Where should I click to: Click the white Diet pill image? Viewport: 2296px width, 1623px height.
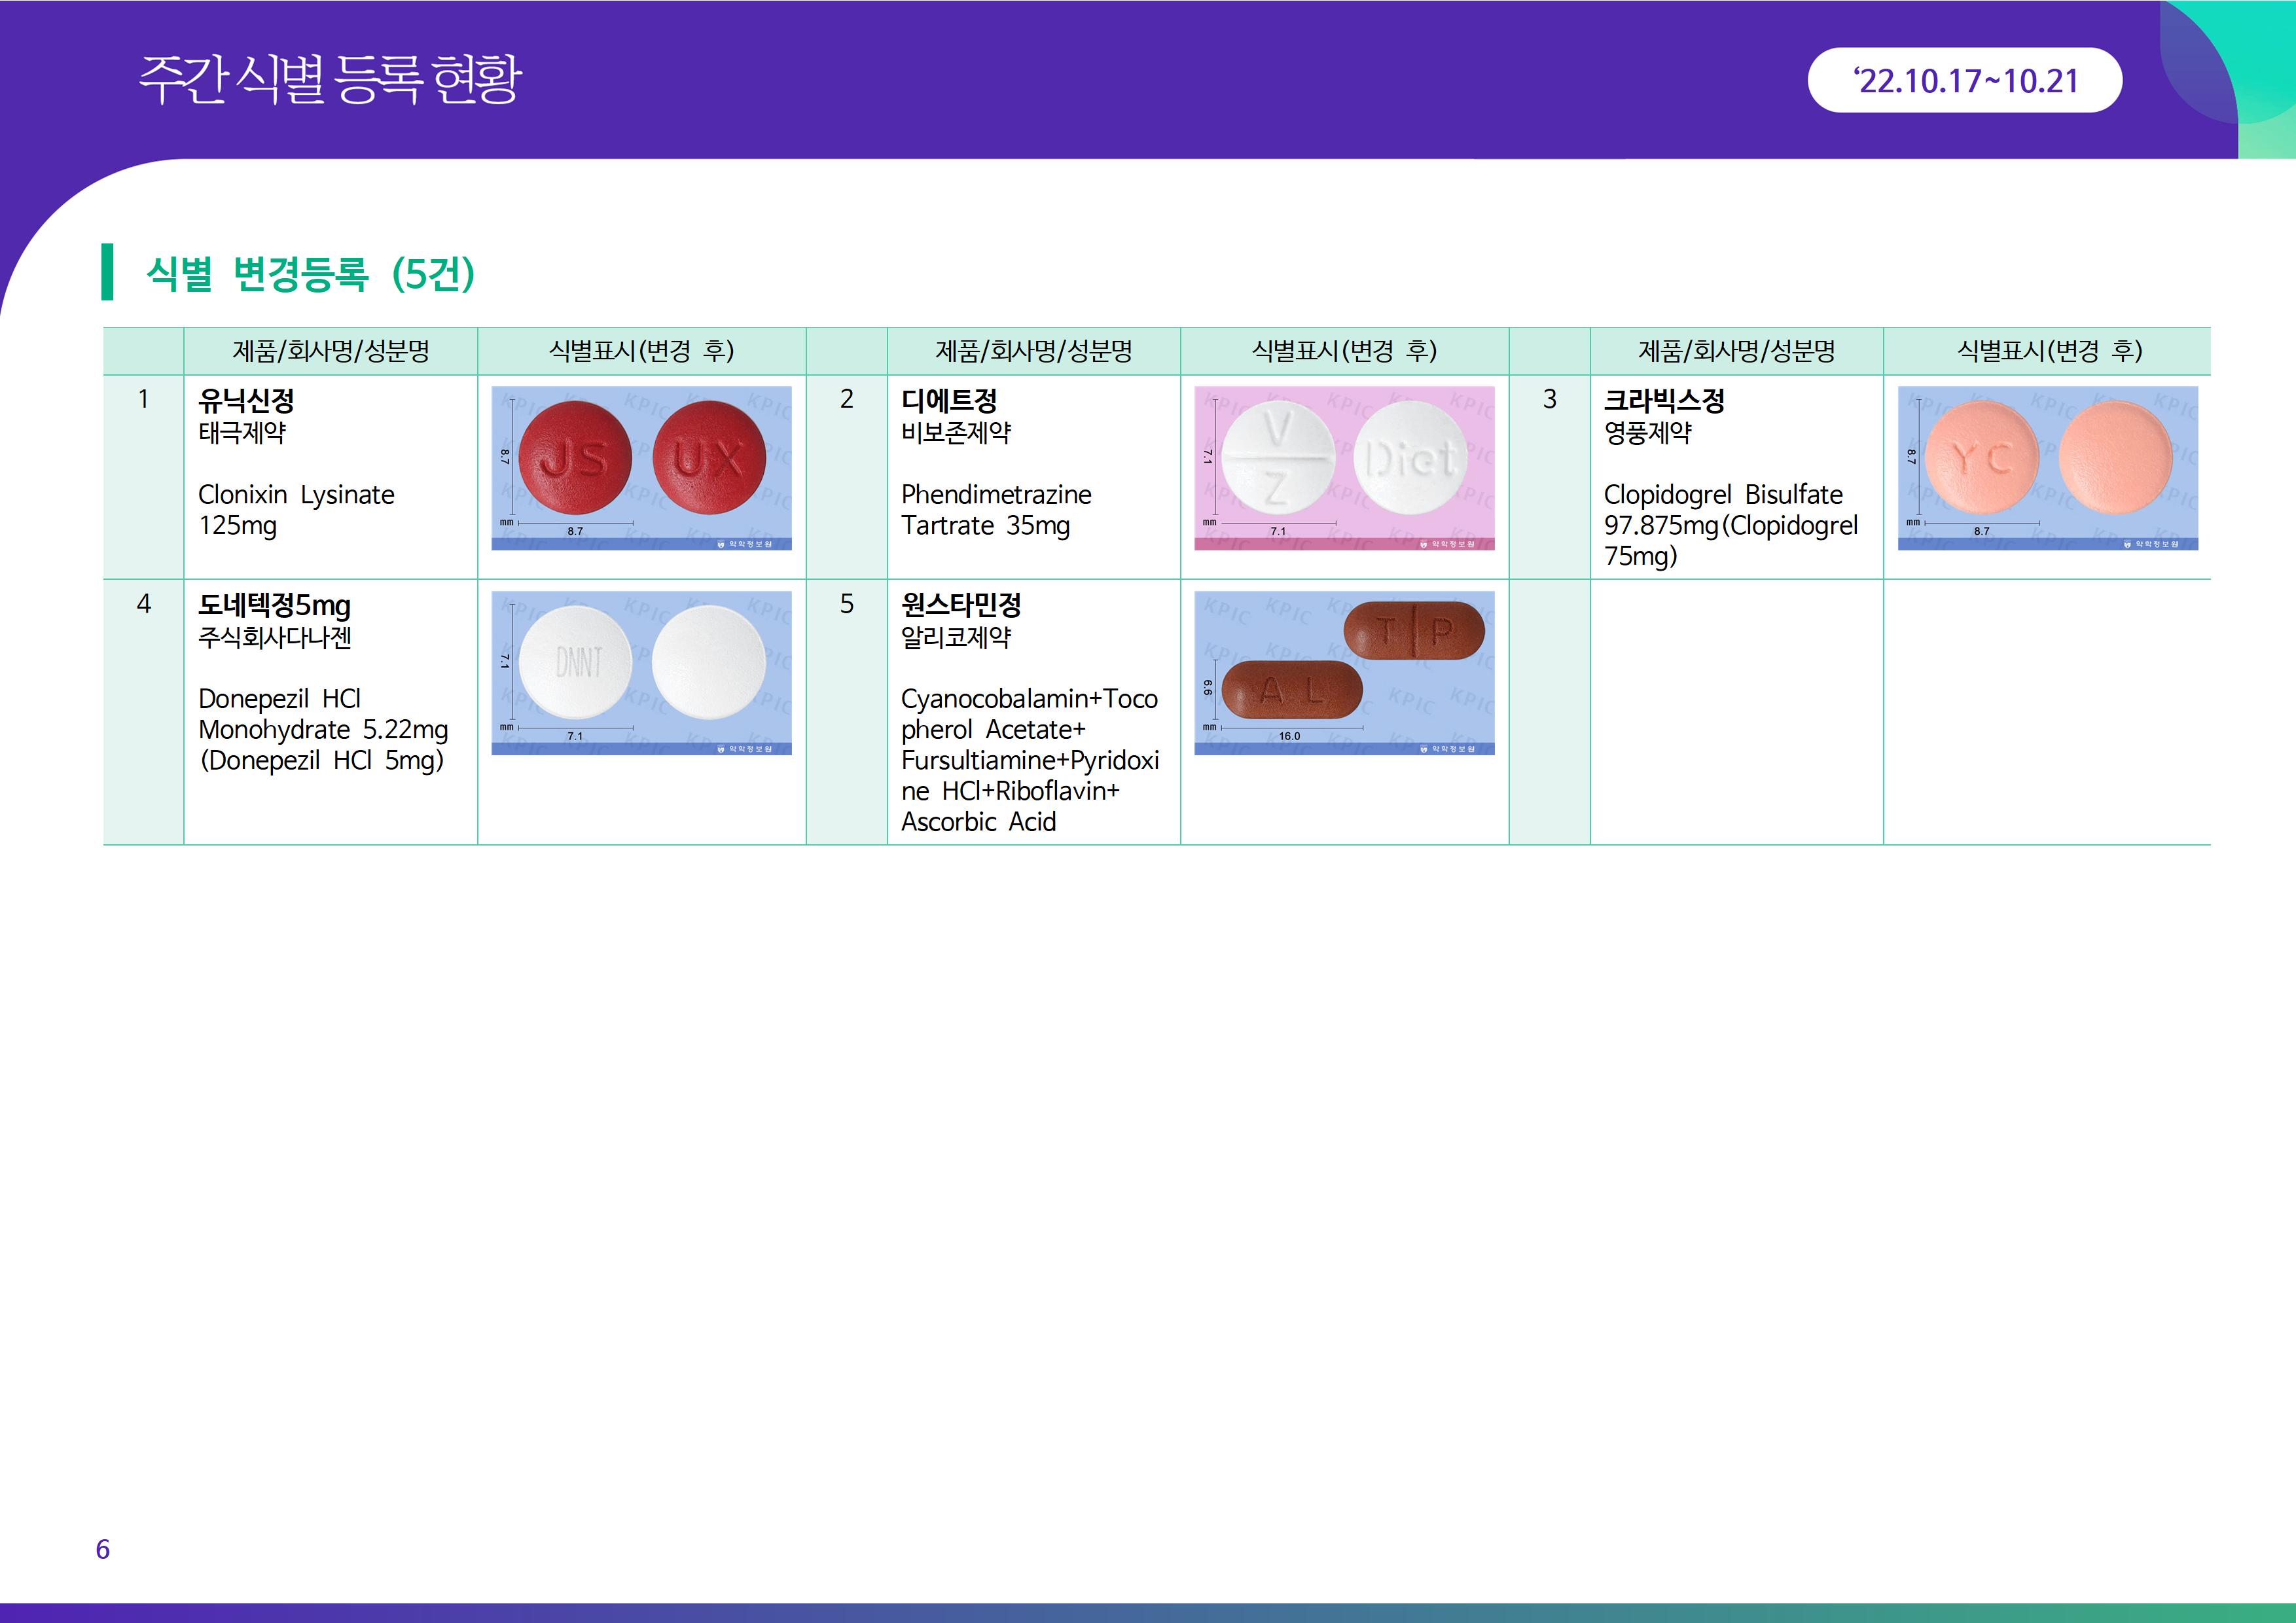pos(1411,458)
